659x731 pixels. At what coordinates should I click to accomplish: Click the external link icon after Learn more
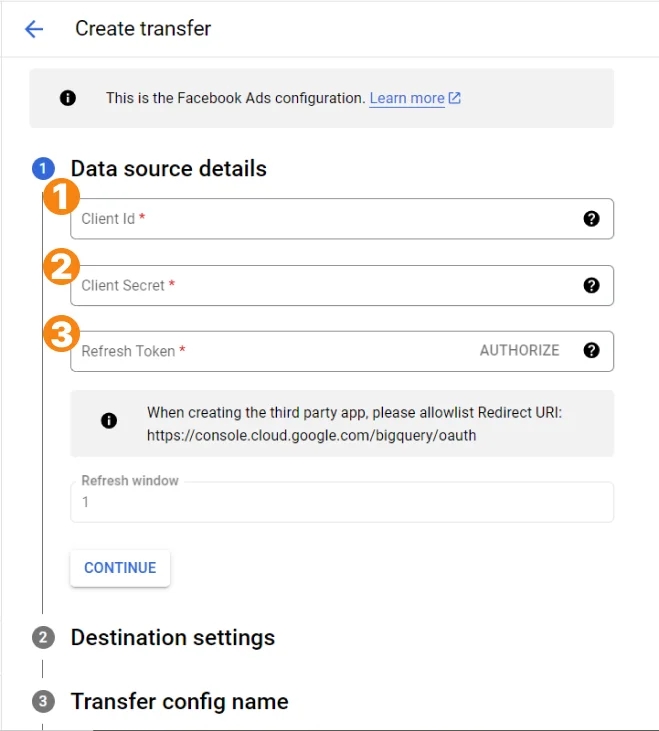pyautogui.click(x=454, y=98)
